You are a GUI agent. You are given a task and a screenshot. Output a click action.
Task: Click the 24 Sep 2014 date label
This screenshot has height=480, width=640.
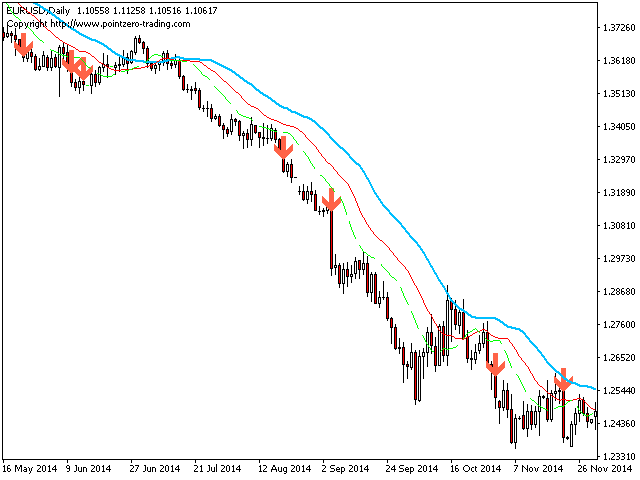[x=413, y=467]
